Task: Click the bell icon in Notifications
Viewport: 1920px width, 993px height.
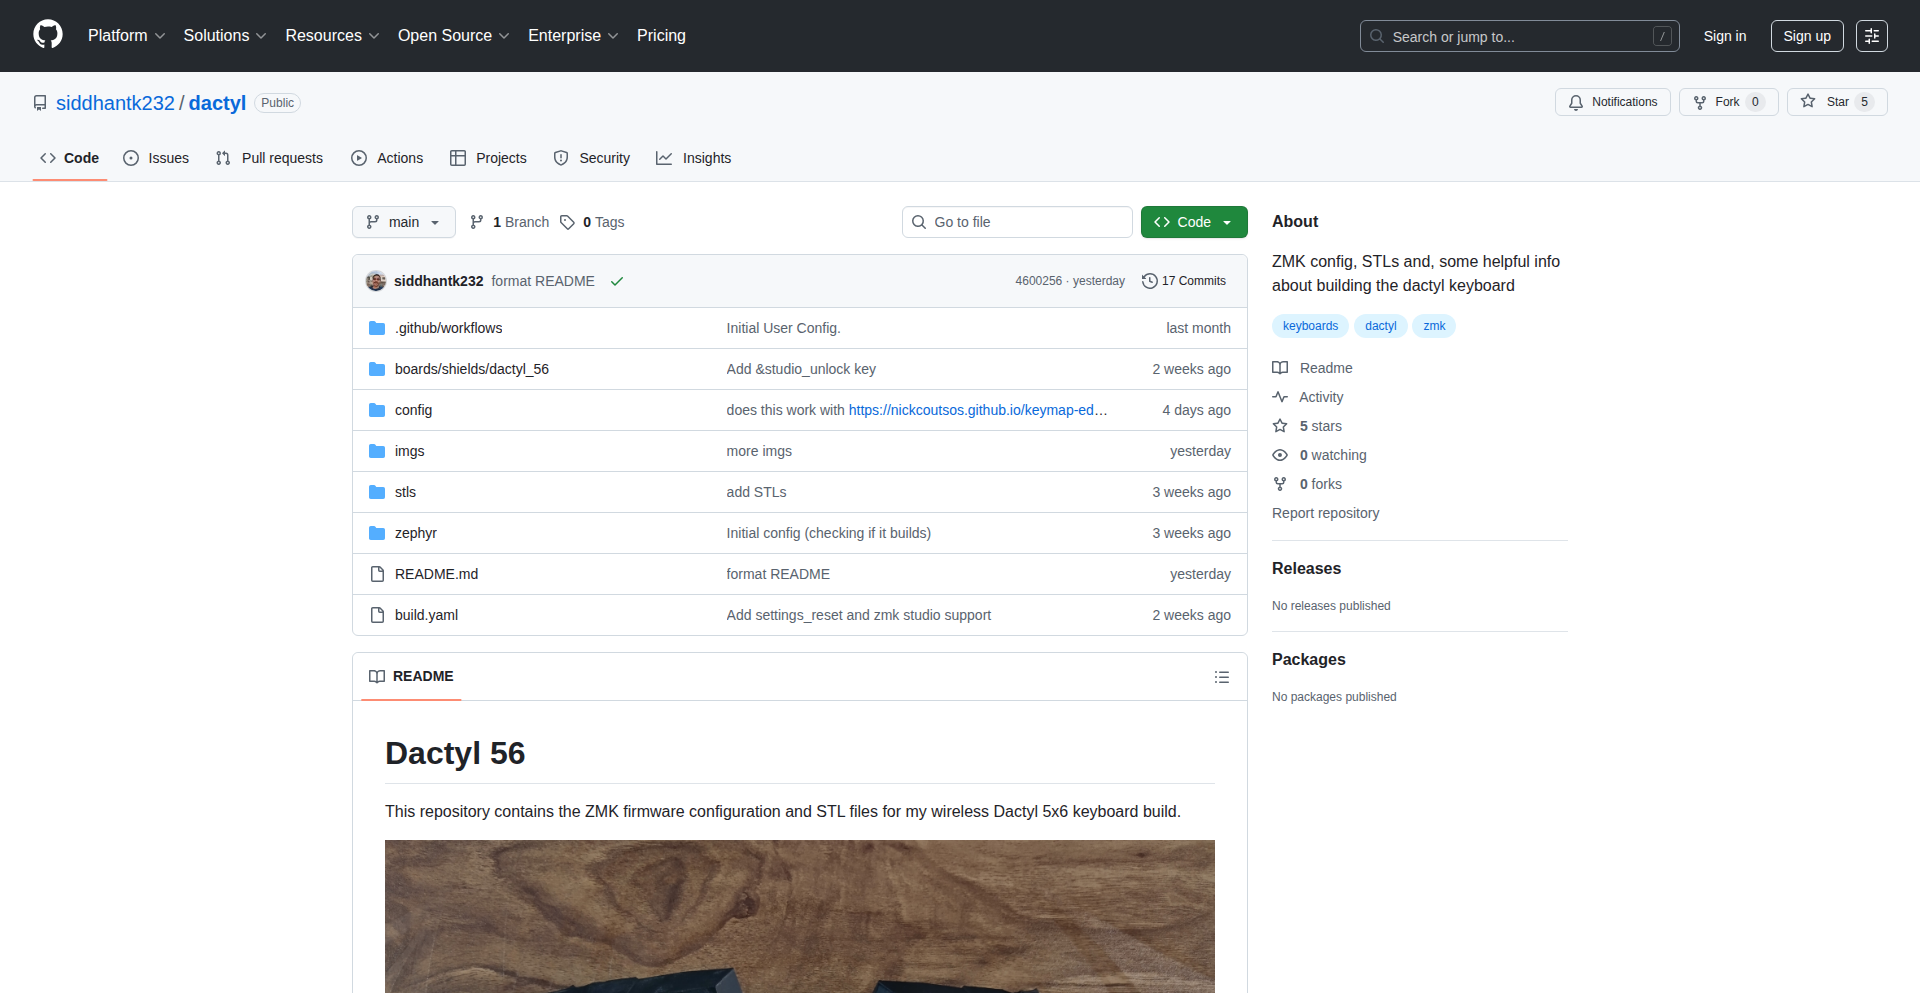Action: (x=1576, y=102)
